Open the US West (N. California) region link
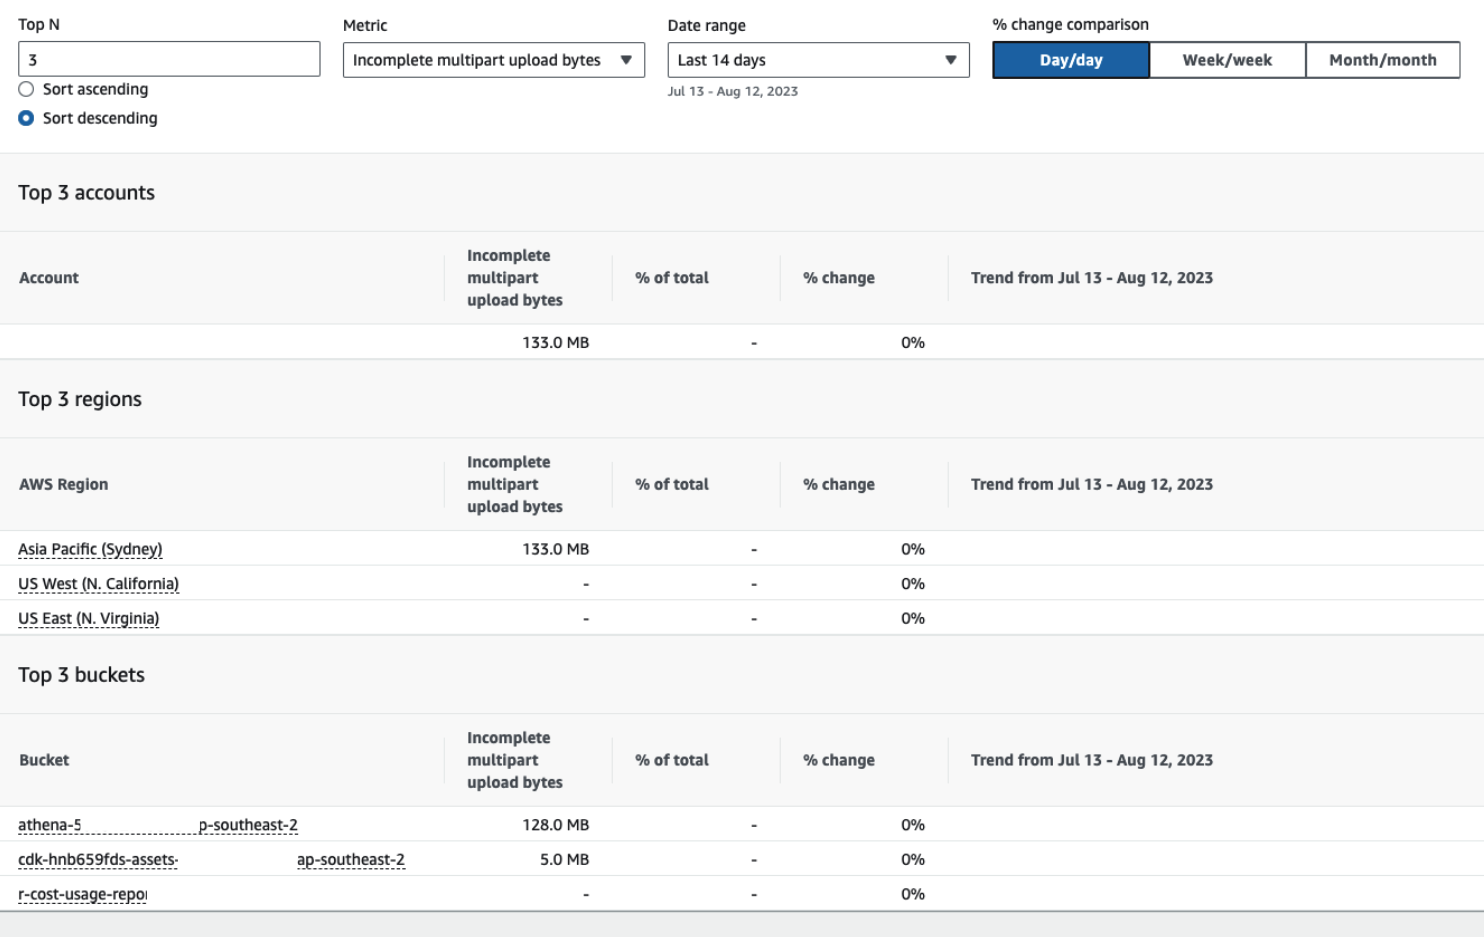Screen dimensions: 1484x937 tap(98, 583)
